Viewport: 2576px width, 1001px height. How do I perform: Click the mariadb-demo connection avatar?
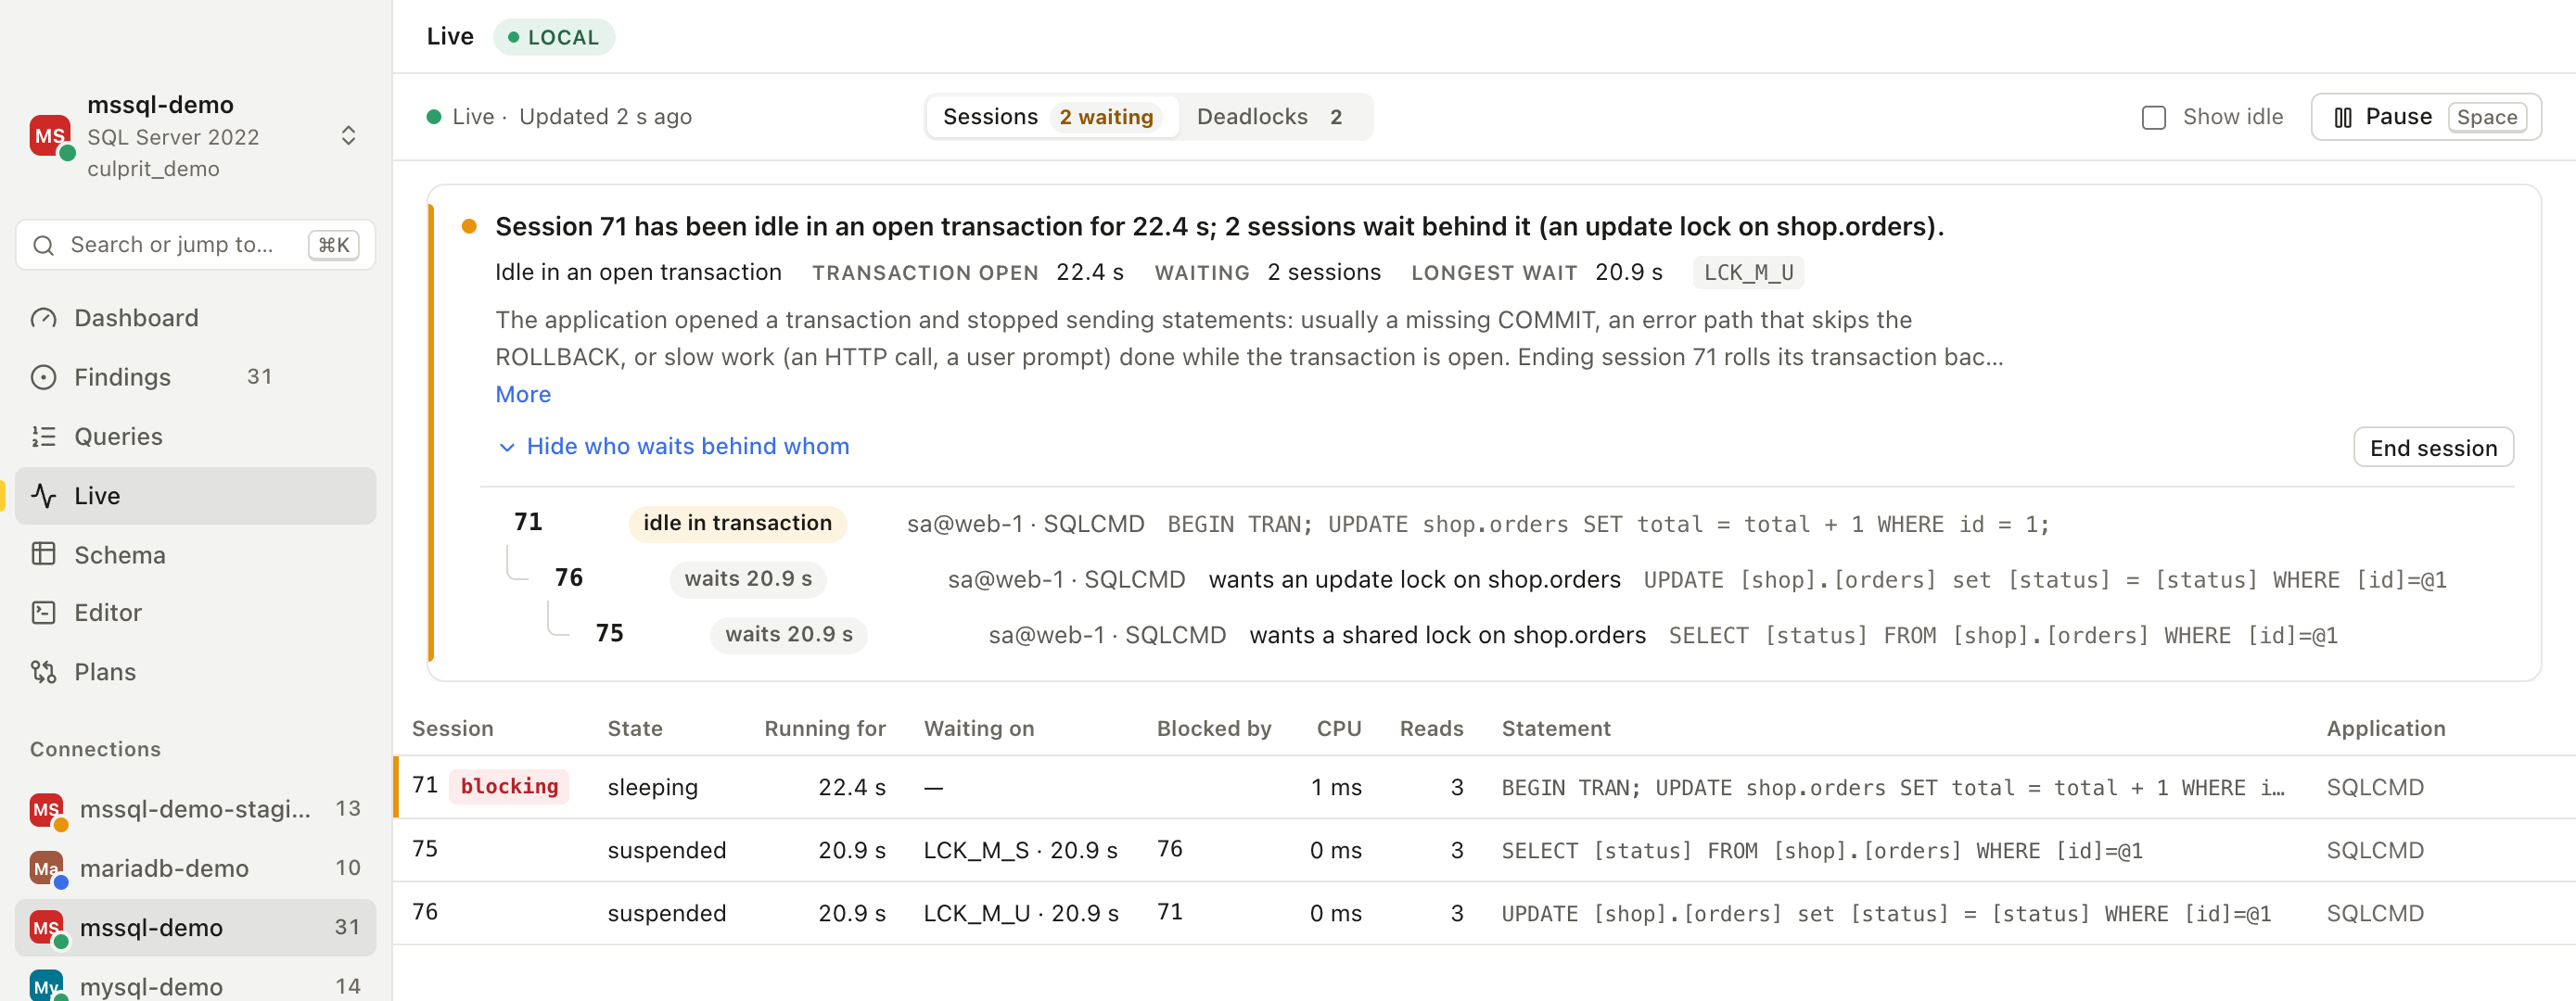coord(47,868)
